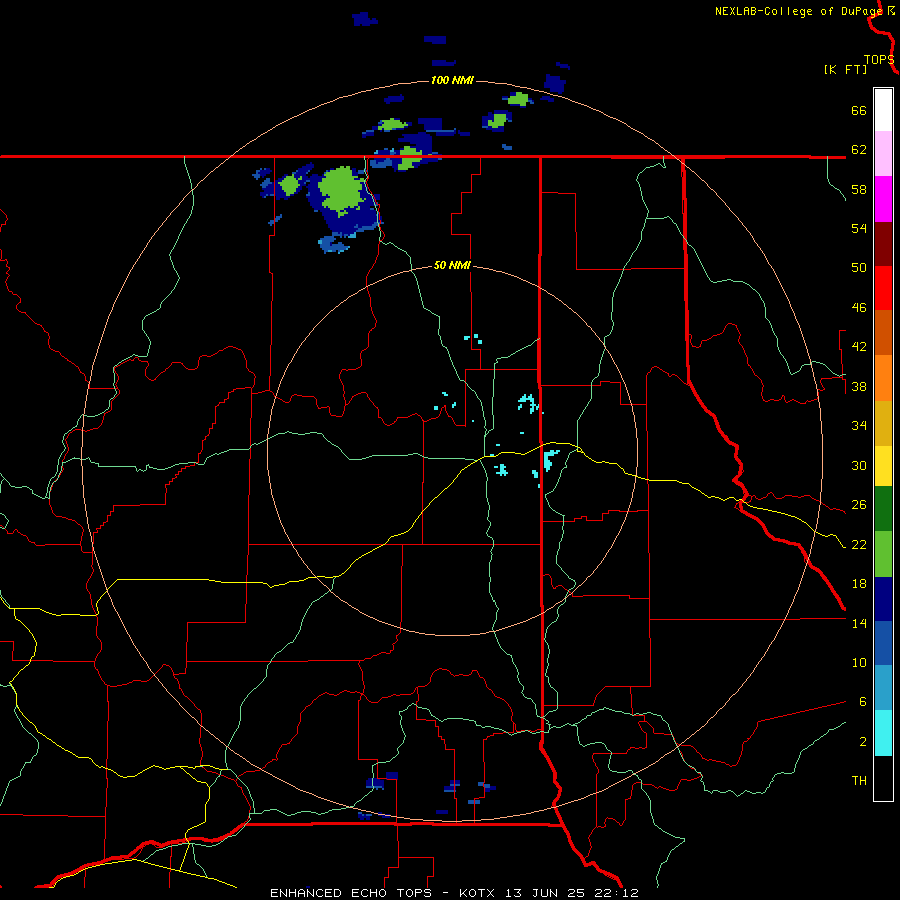Viewport: 900px width, 900px height.
Task: Select the magenta legend color block
Action: (883, 199)
